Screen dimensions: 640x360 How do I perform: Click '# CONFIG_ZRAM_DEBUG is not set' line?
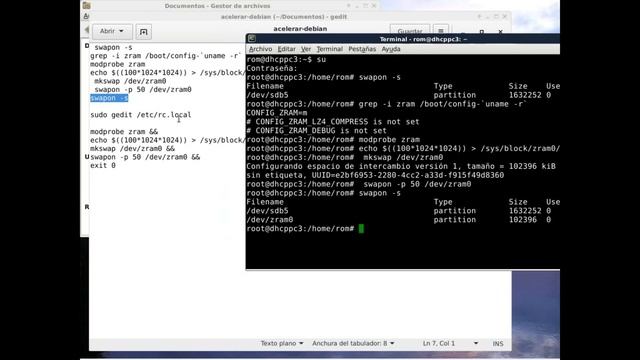316,131
